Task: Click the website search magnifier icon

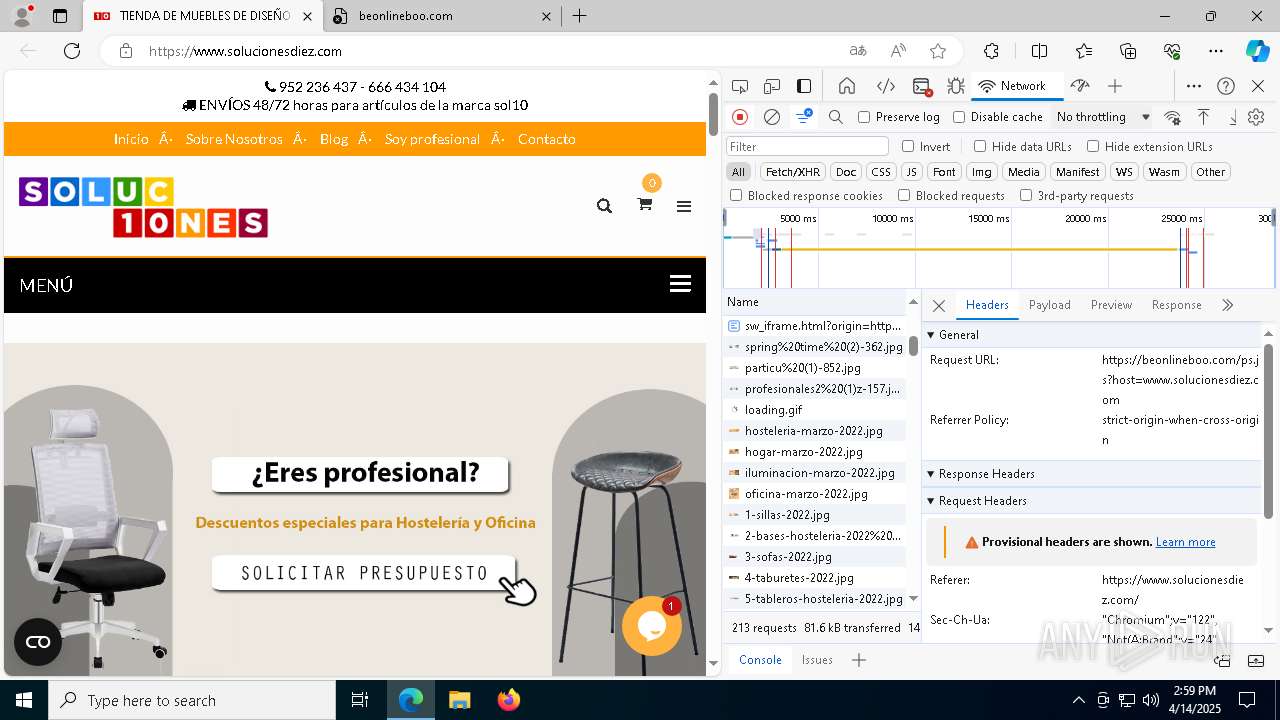Action: (604, 205)
